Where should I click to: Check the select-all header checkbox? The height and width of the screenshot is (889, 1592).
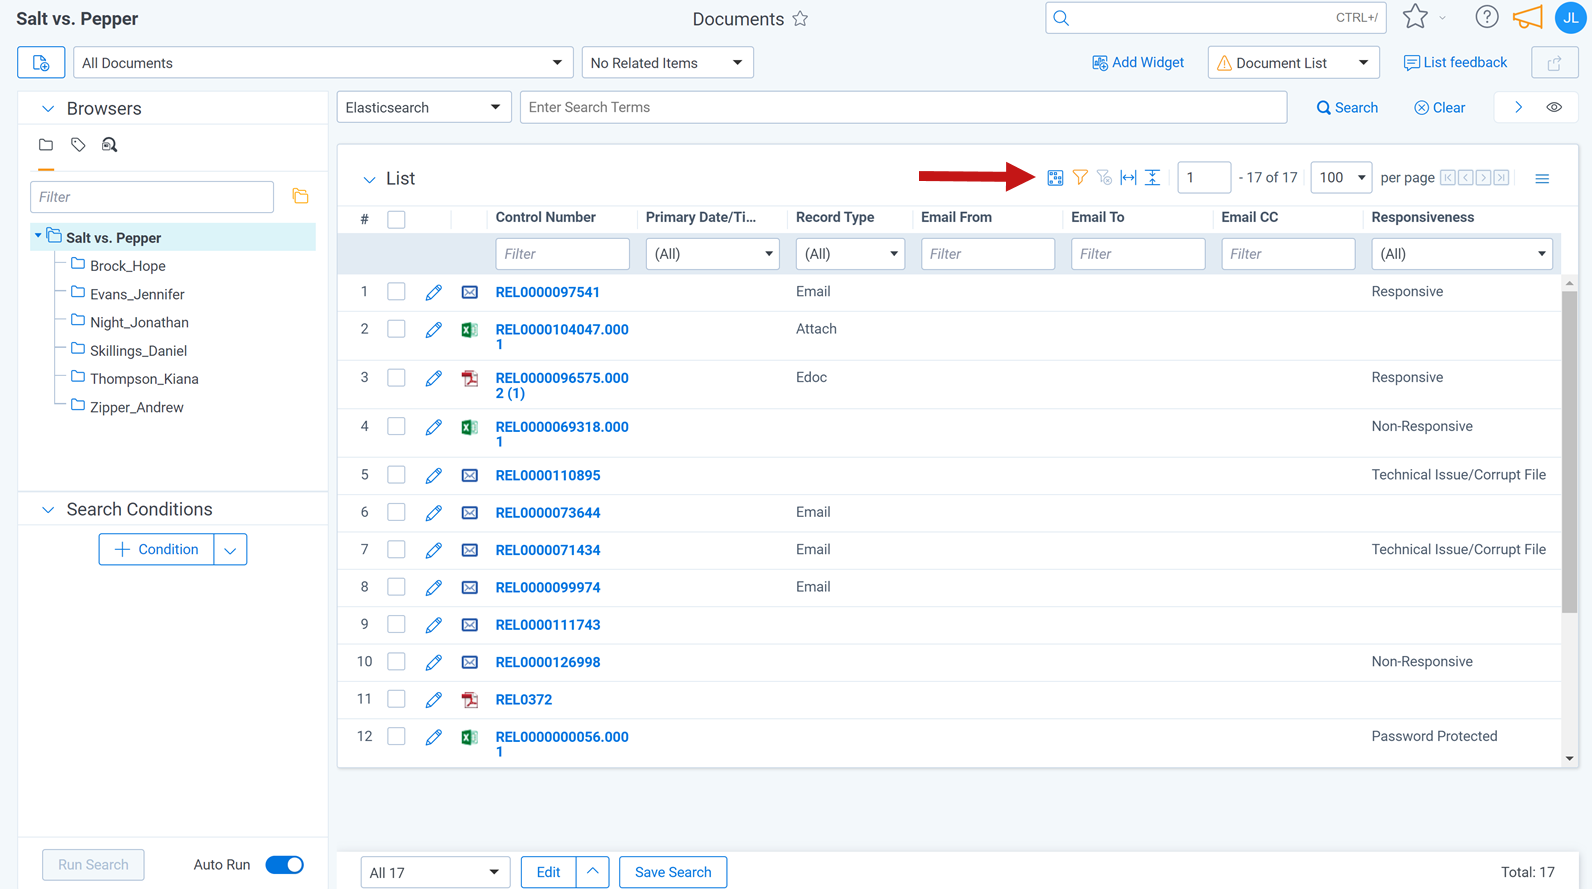tap(396, 219)
